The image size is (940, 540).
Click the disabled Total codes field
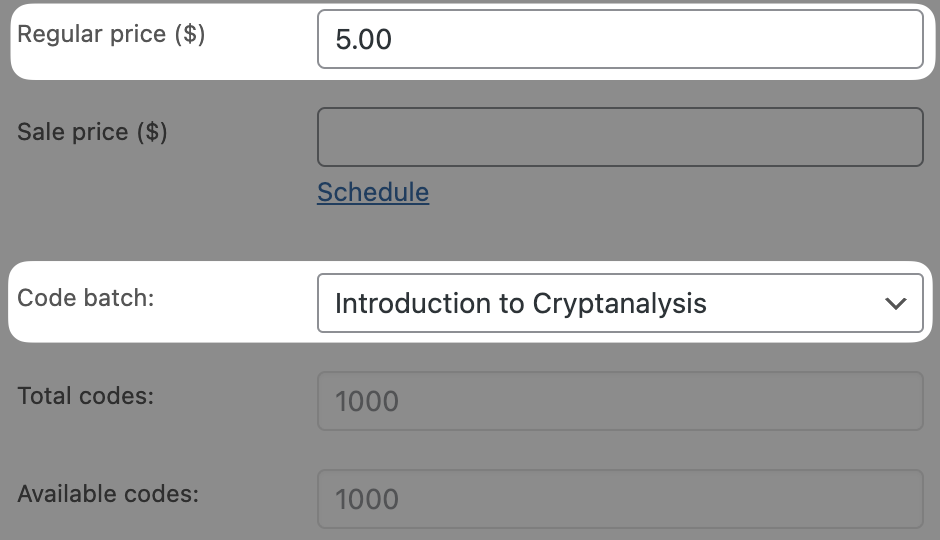pyautogui.click(x=620, y=401)
